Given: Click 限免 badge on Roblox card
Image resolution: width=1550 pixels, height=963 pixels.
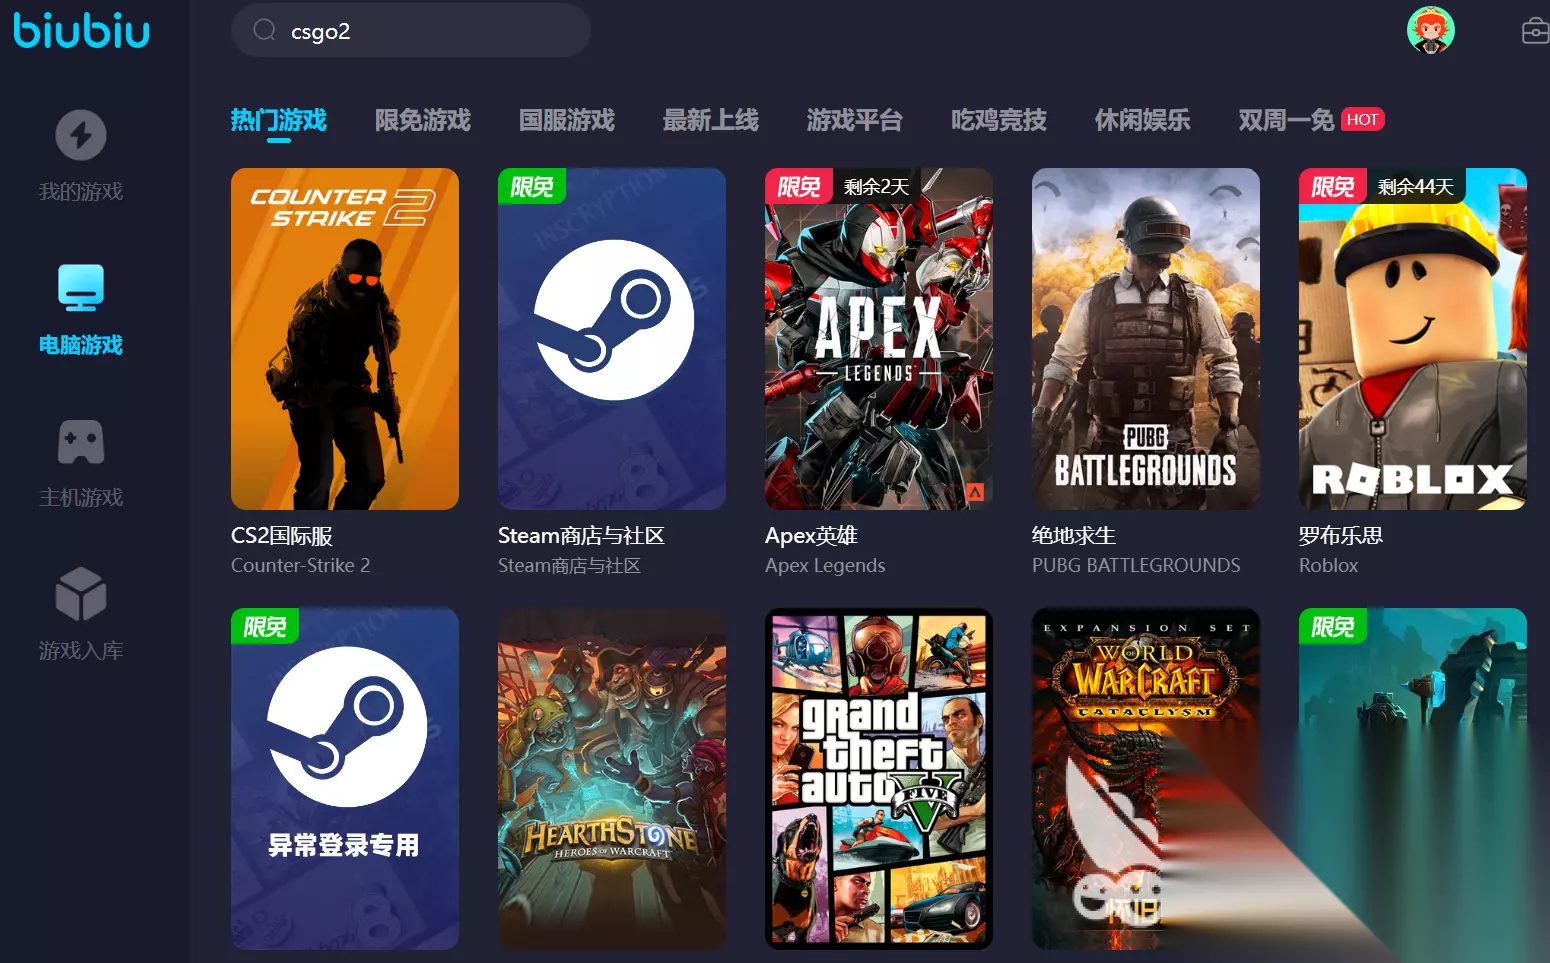Looking at the screenshot, I should coord(1333,186).
